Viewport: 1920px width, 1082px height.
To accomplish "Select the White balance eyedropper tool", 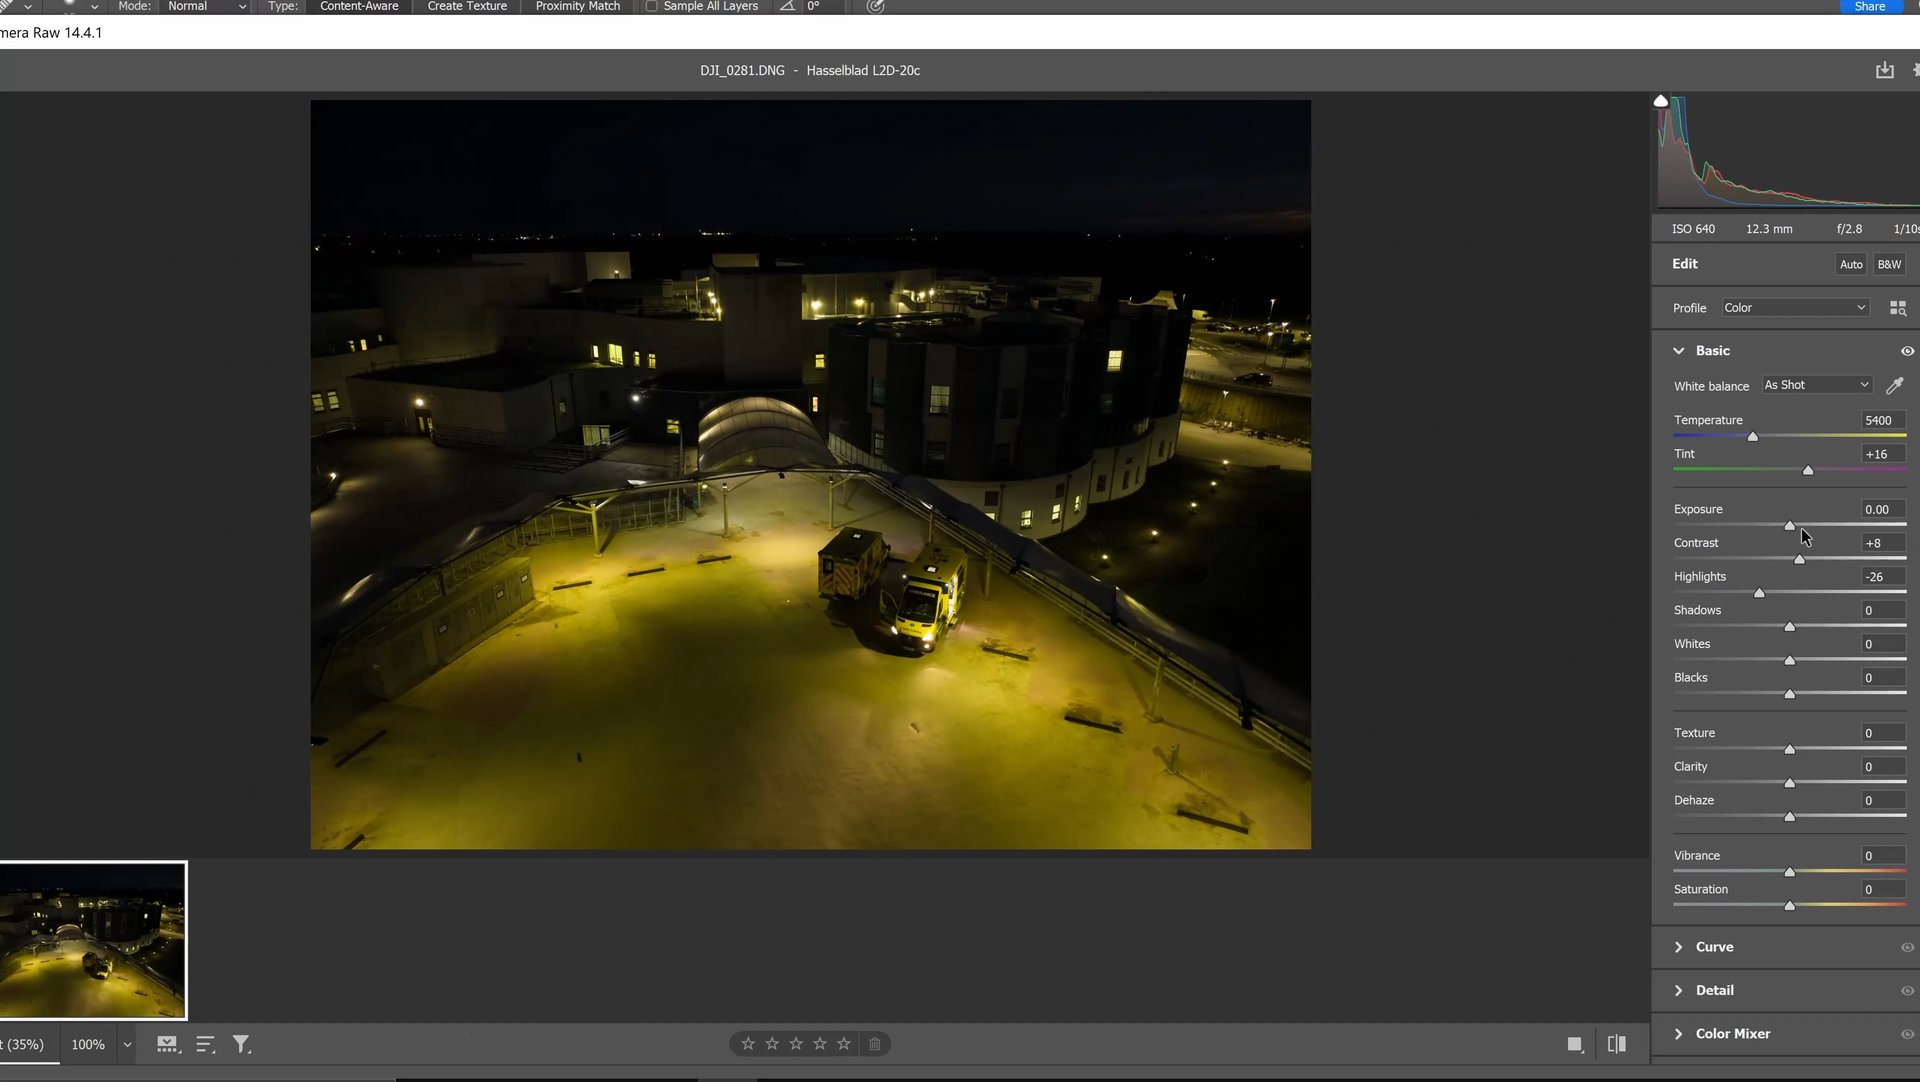I will 1894,386.
